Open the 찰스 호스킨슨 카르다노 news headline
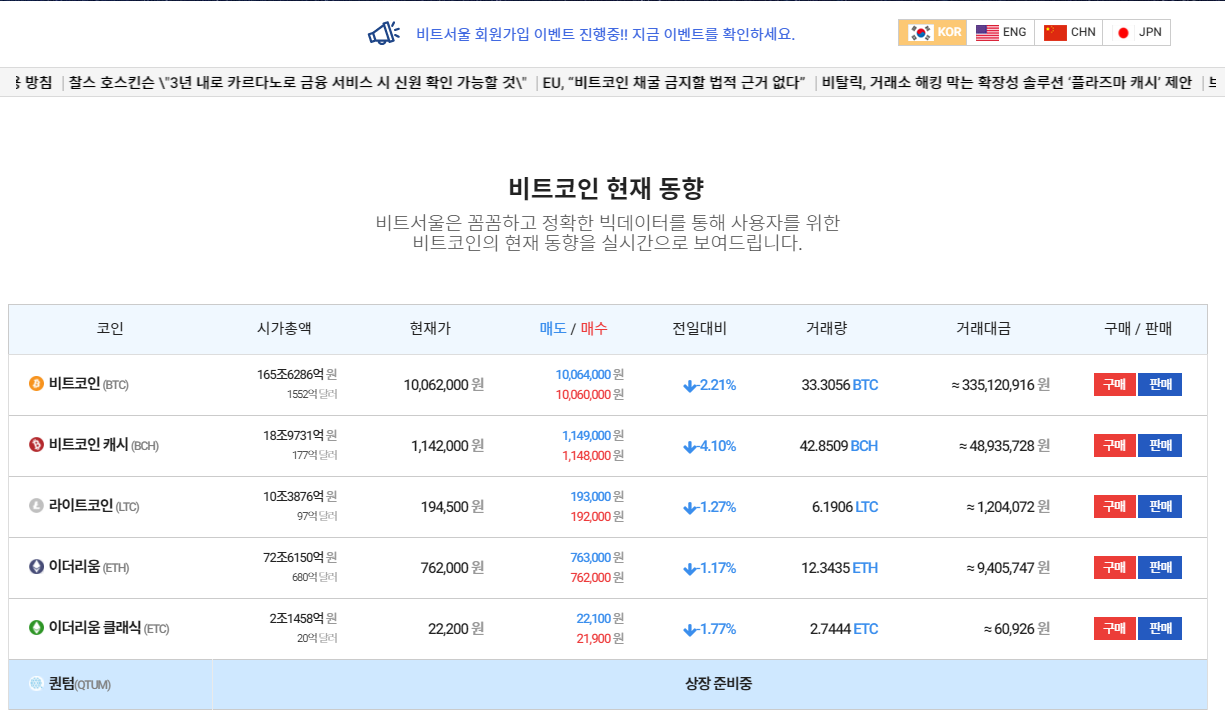Image resolution: width=1225 pixels, height=711 pixels. pos(298,83)
